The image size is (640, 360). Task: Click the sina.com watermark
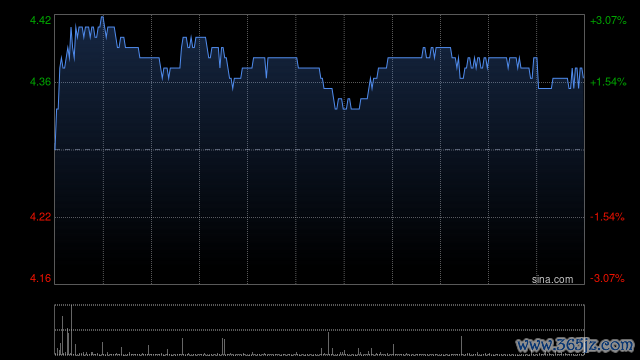(552, 279)
